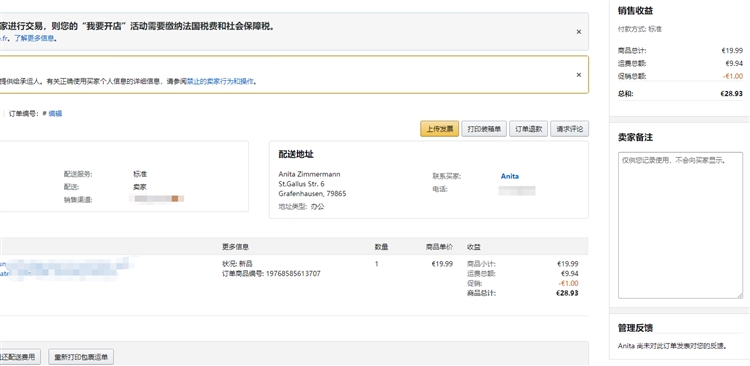Select the street address St.Gallus Str. 6
Viewport: 750px width, 366px height.
pyautogui.click(x=301, y=184)
